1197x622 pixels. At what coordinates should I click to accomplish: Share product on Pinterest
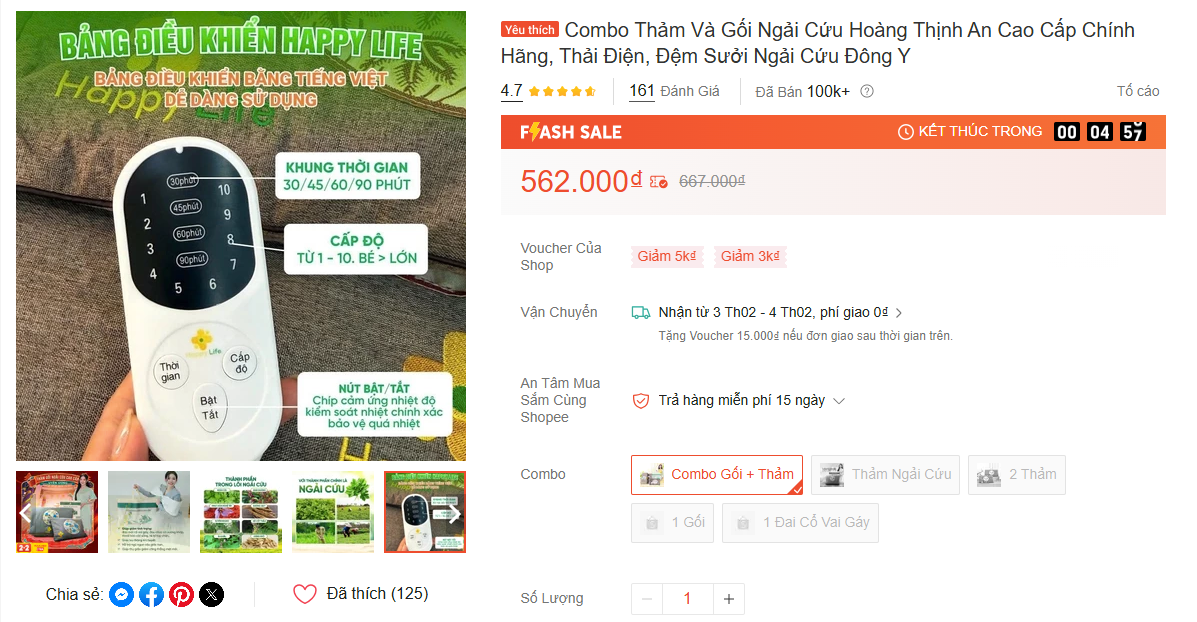(x=182, y=594)
